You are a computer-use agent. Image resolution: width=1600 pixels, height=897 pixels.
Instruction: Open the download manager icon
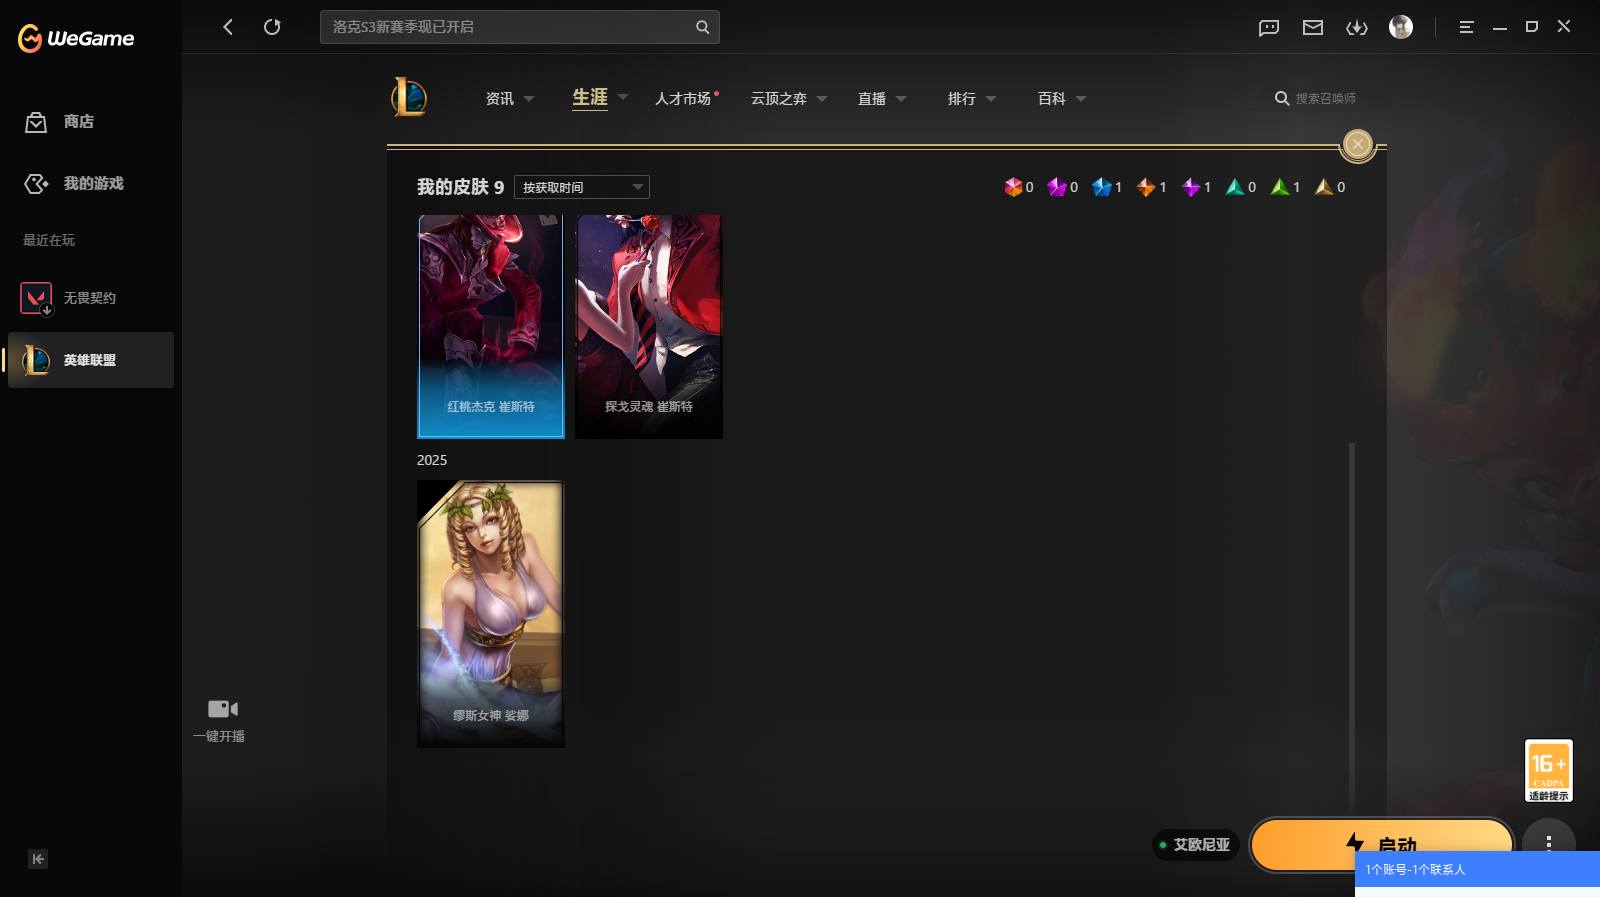tap(1357, 27)
